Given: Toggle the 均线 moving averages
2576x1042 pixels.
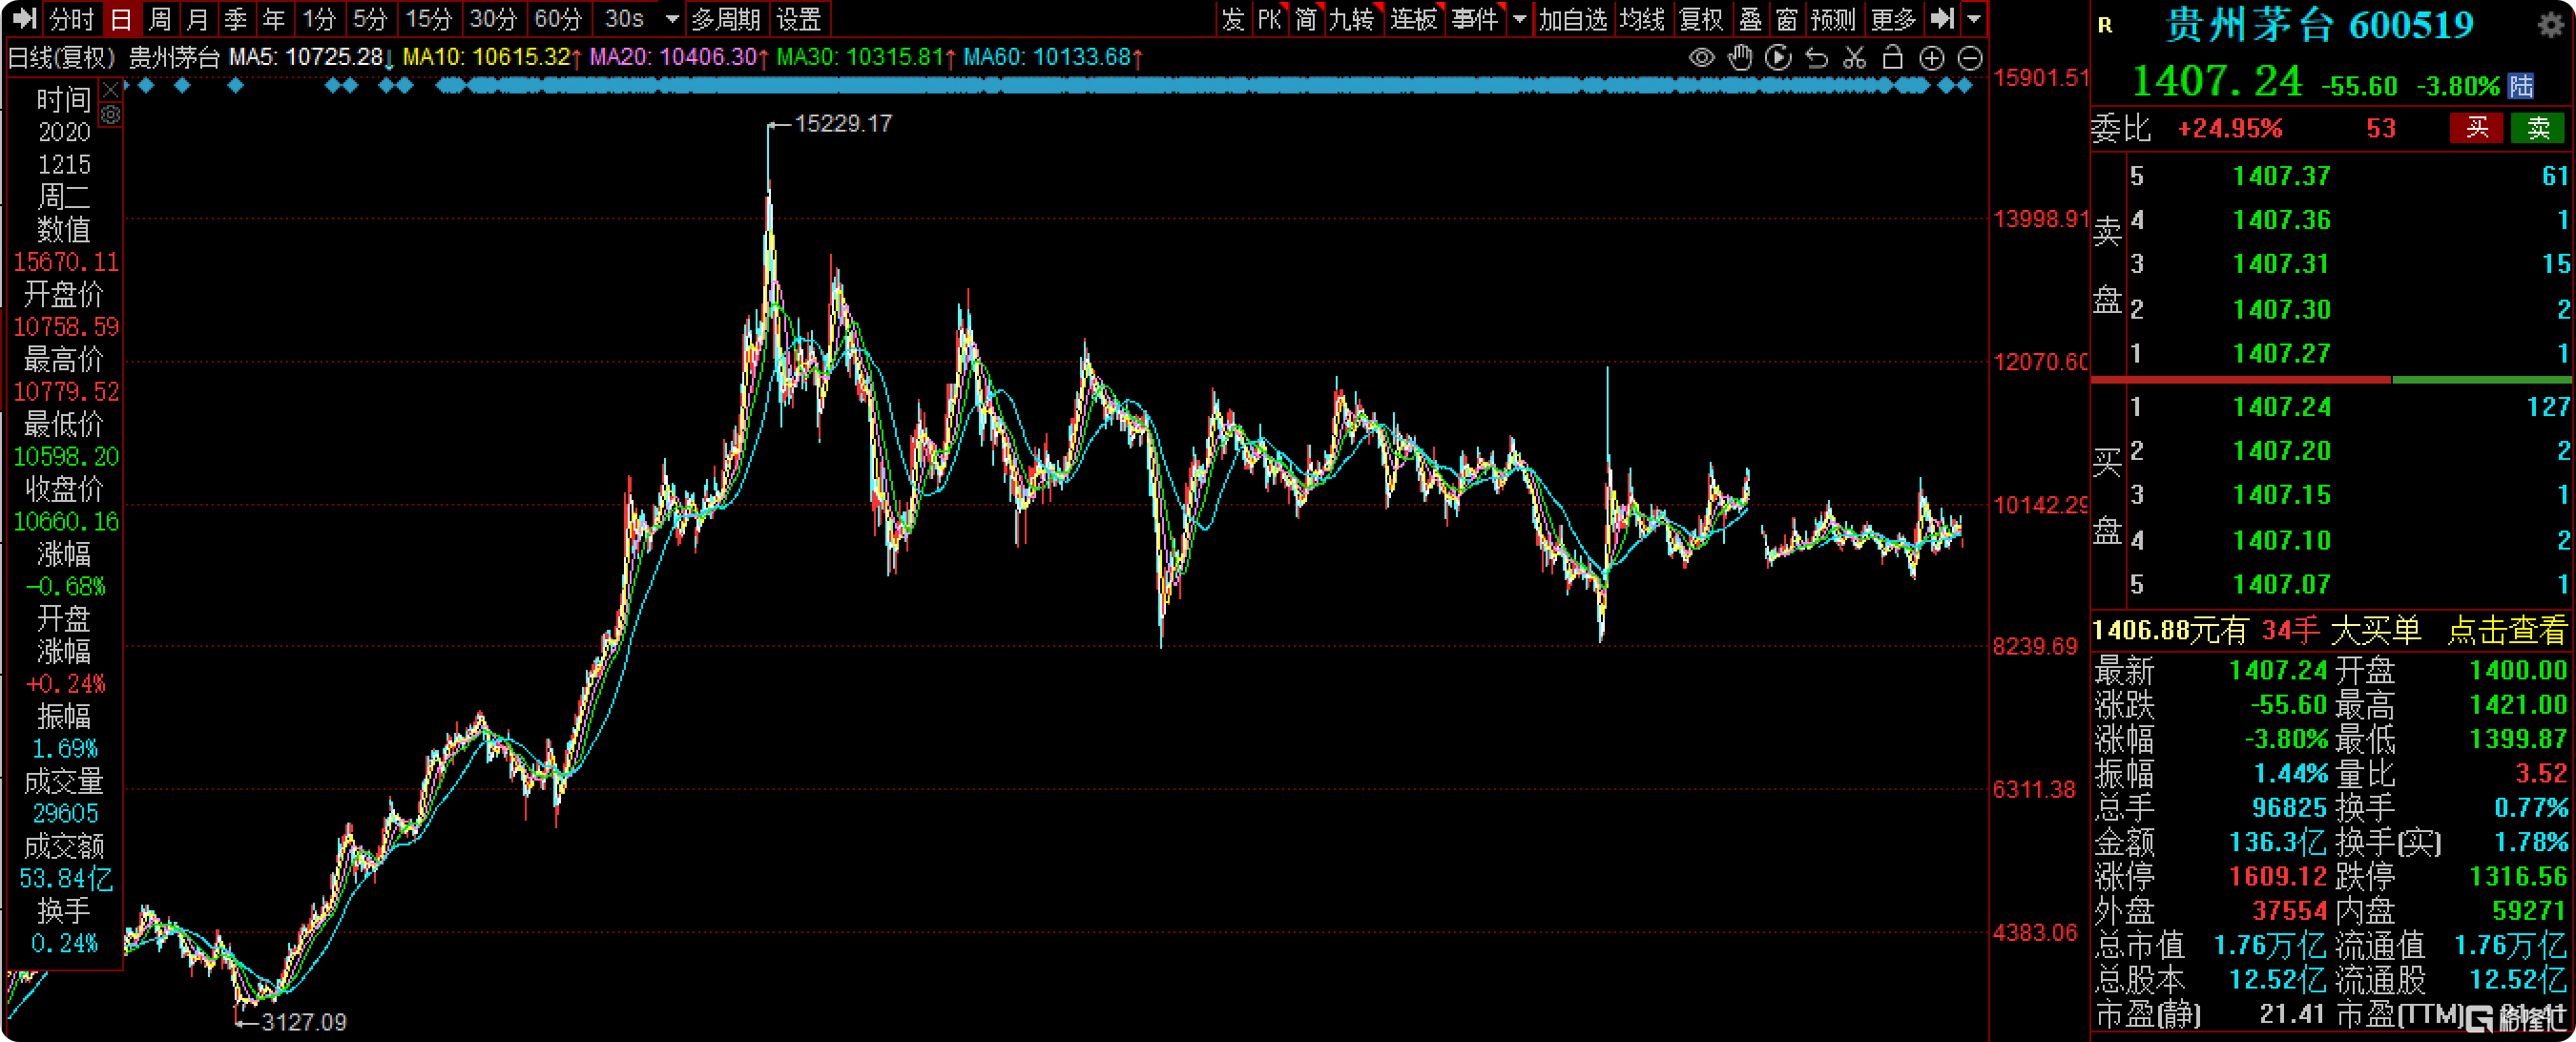Looking at the screenshot, I should coord(1642,18).
